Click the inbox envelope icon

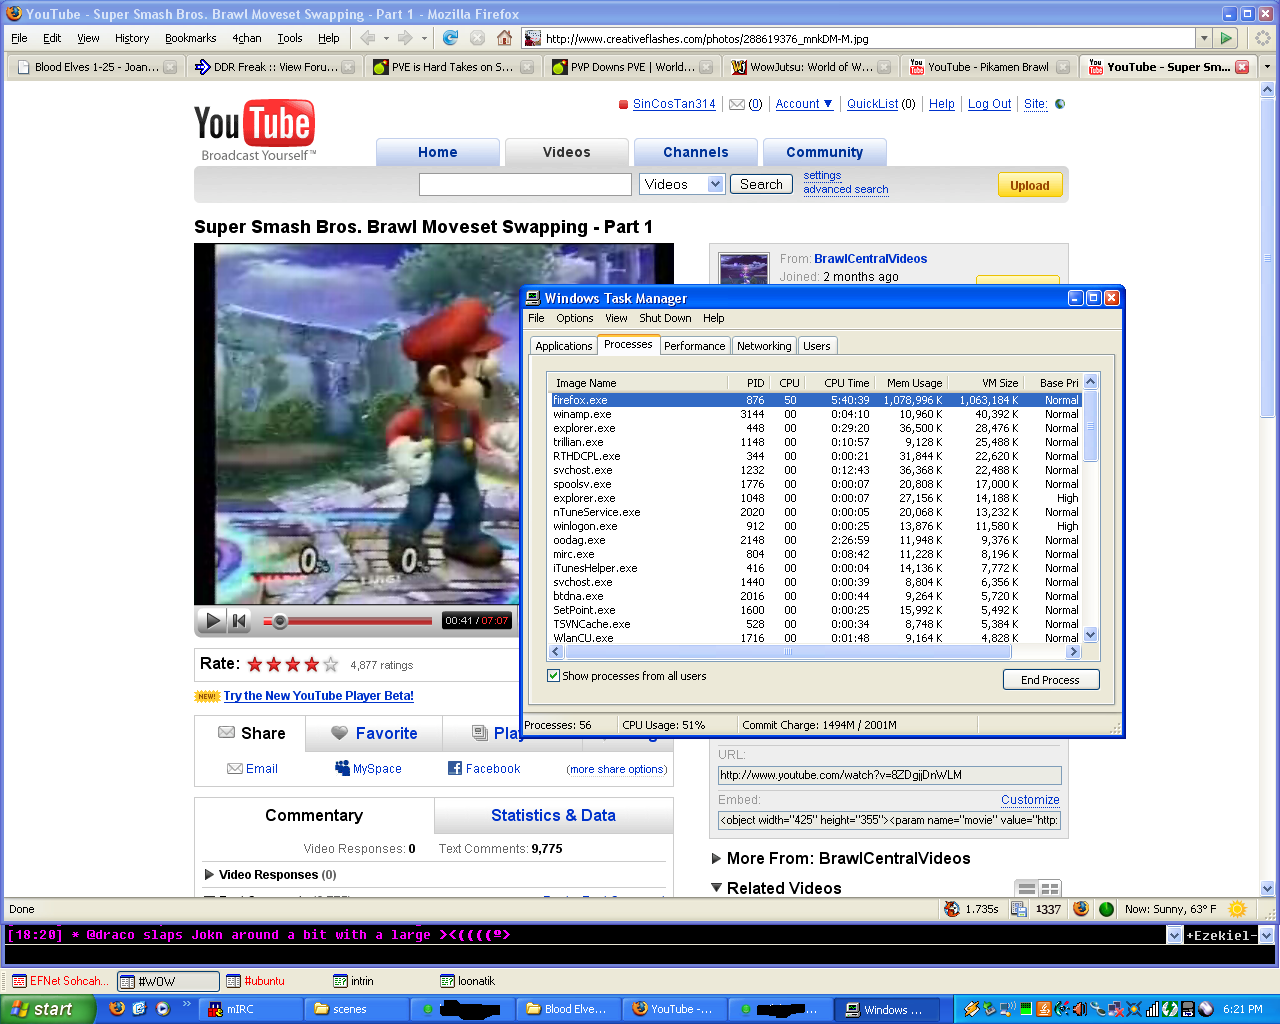pyautogui.click(x=737, y=104)
